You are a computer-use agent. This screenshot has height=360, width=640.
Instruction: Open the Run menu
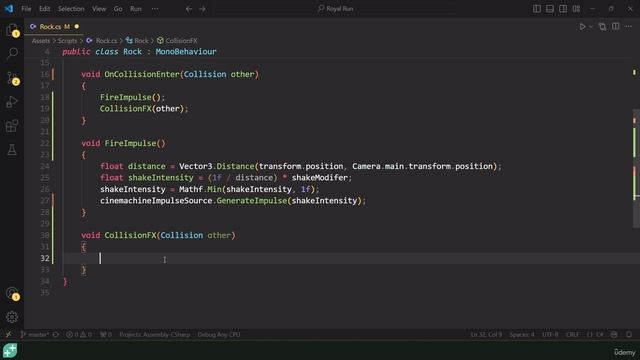point(136,9)
